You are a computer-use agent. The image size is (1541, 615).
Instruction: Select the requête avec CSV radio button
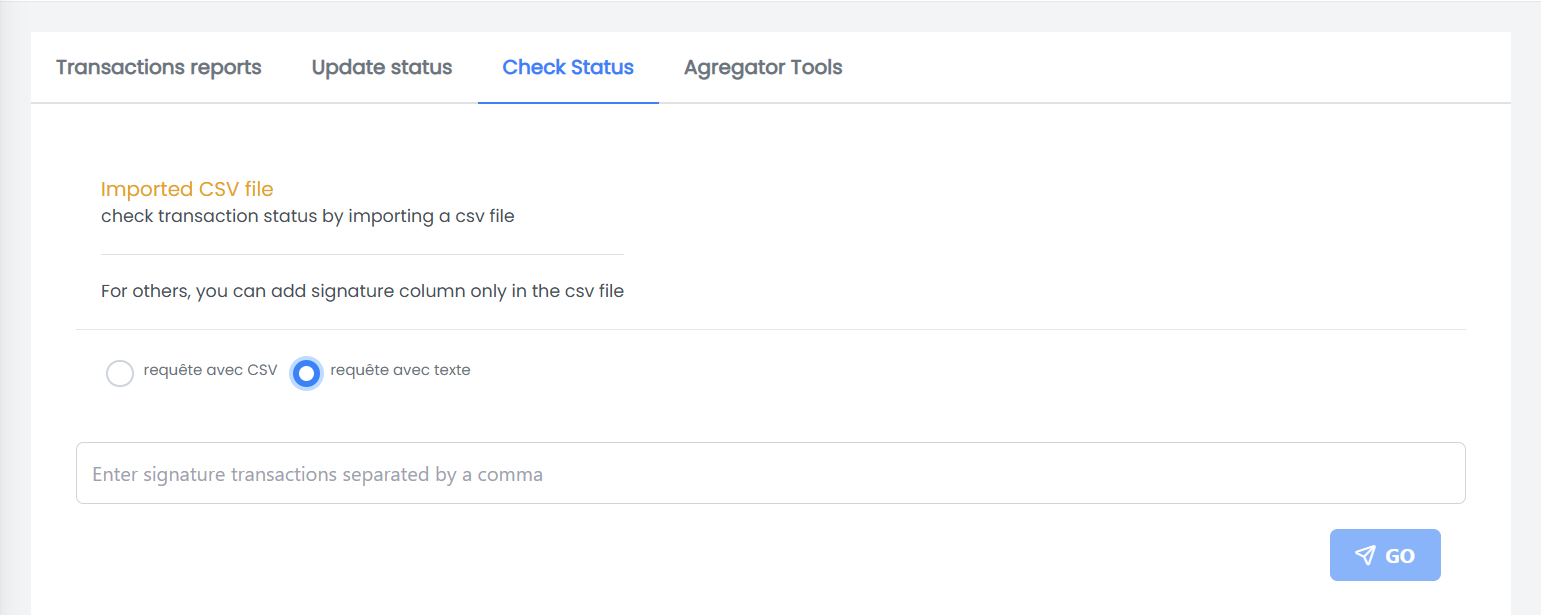point(120,373)
